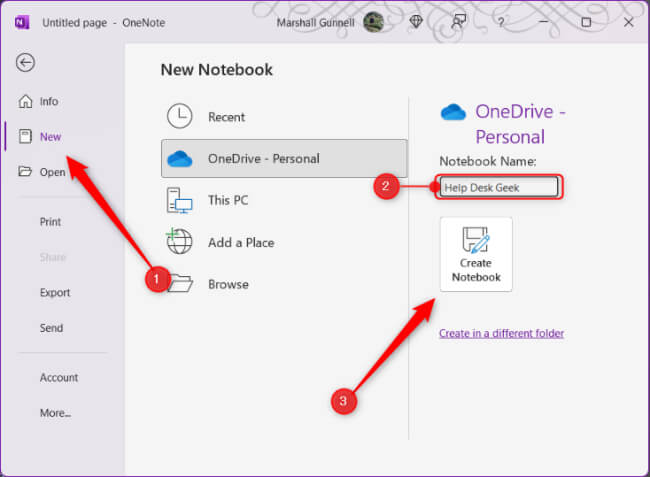Click the back arrow to exit the backstage view
This screenshot has width=650, height=477.
(25, 63)
